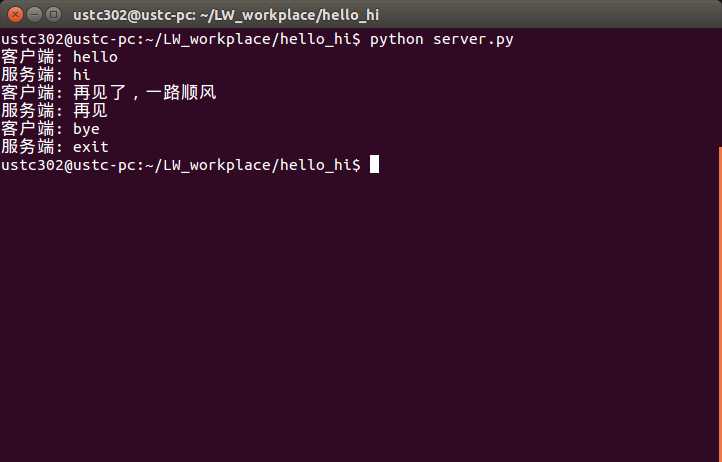Click the '客户端: hello' output line
Viewport: 722px width, 462px height.
(x=59, y=57)
